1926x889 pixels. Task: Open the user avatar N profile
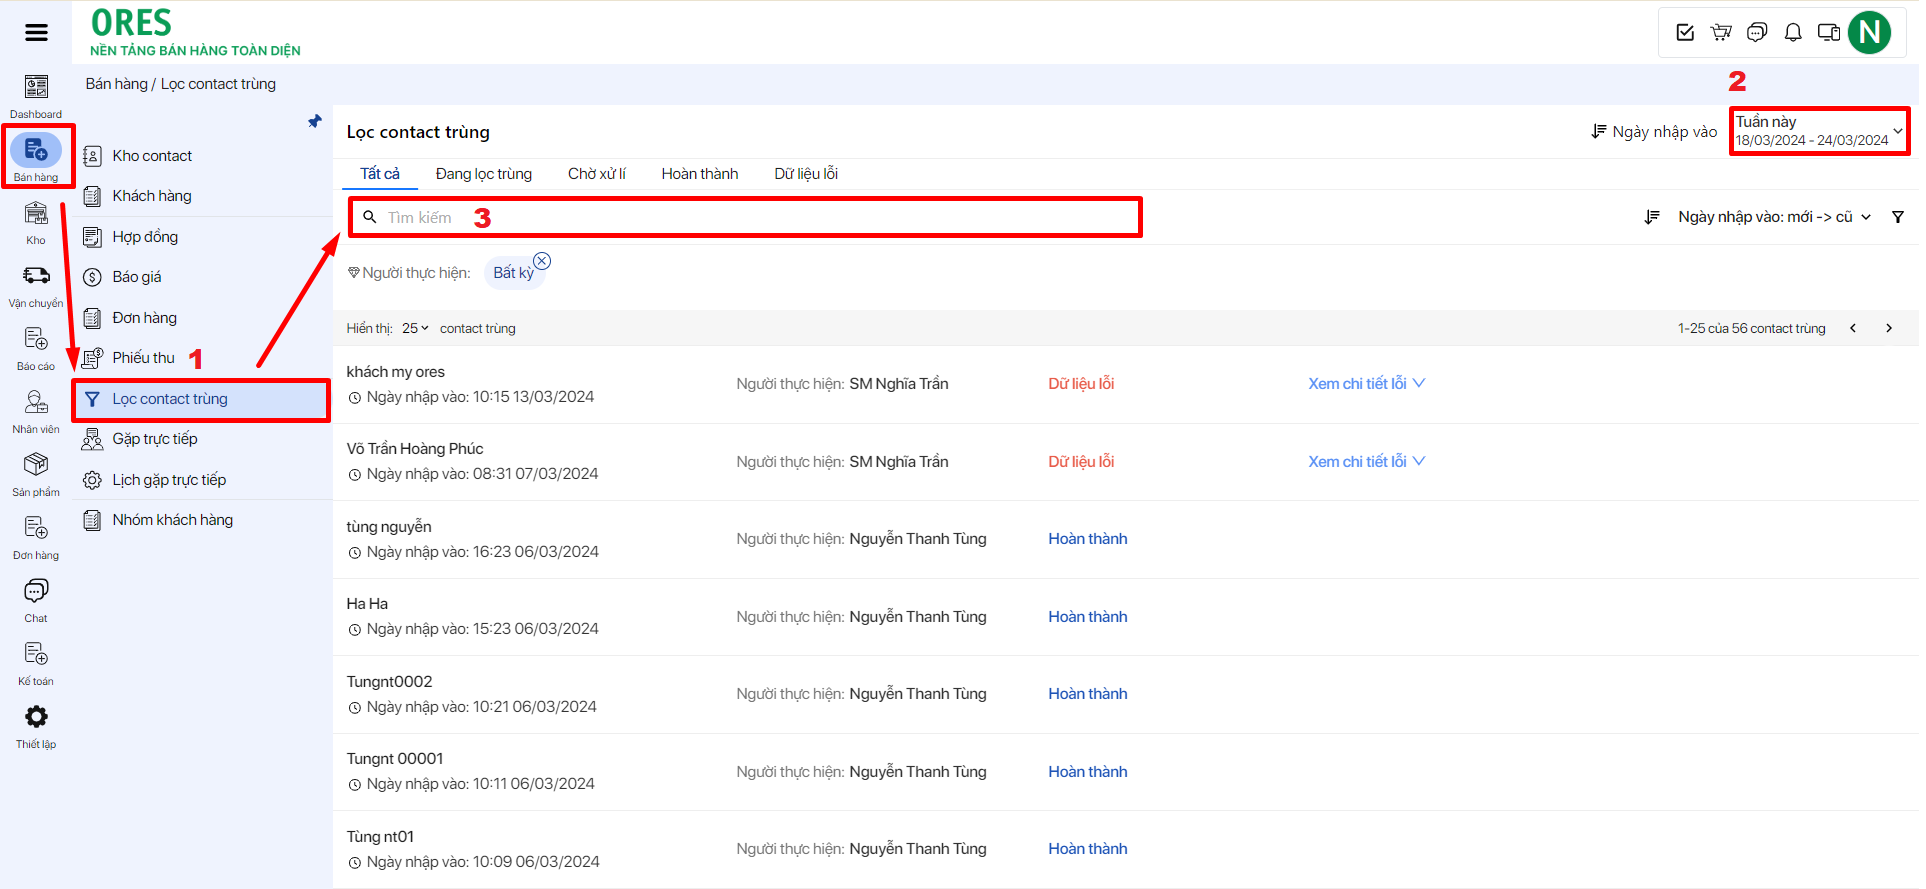1869,33
